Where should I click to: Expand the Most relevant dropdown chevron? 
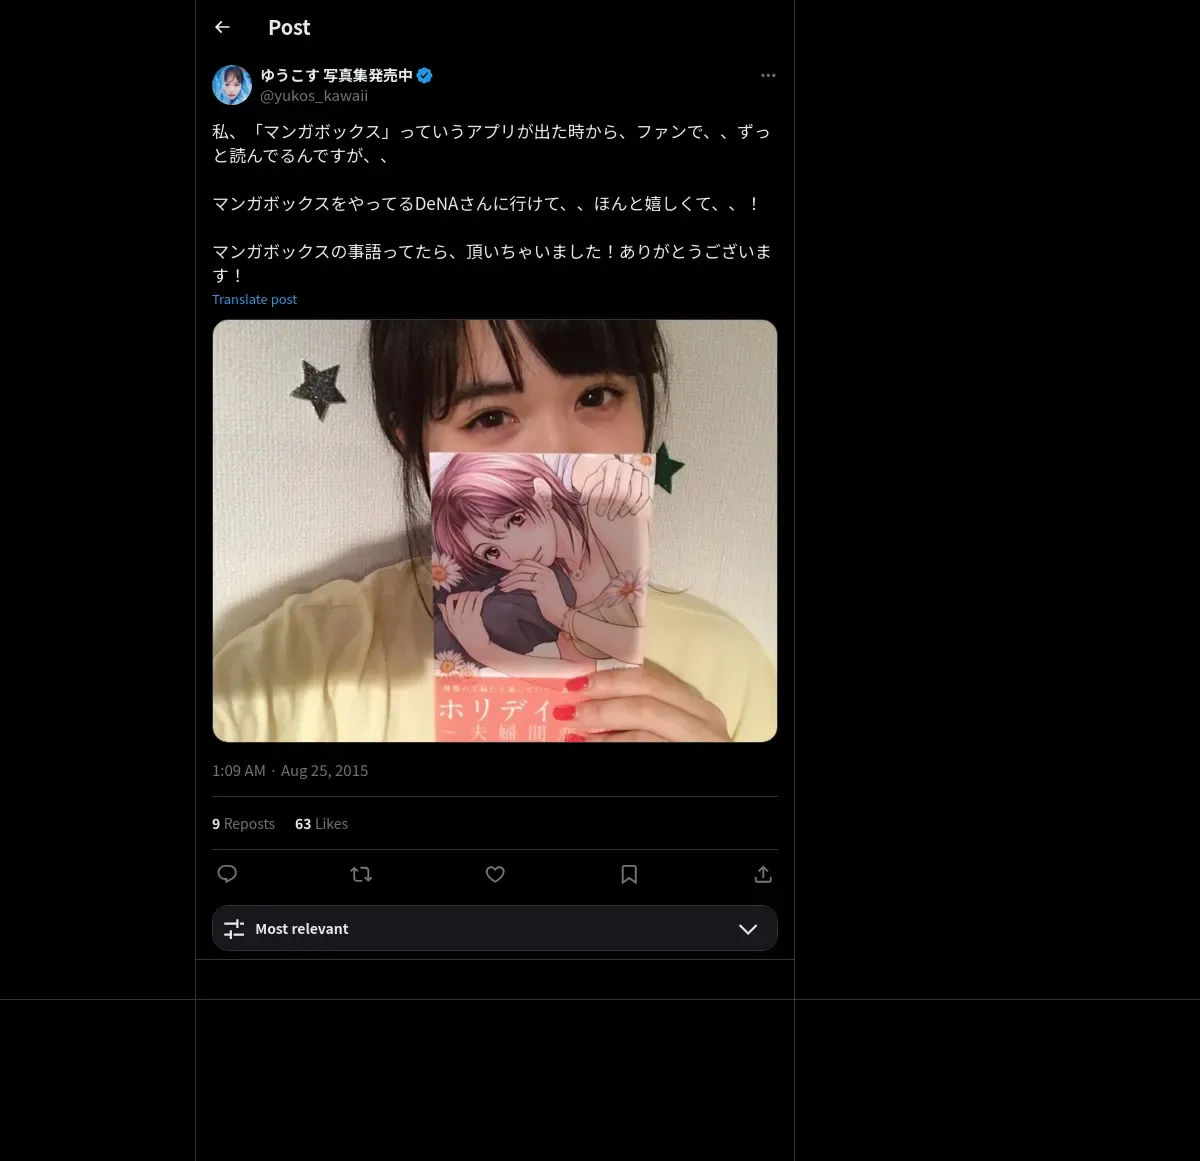[748, 929]
